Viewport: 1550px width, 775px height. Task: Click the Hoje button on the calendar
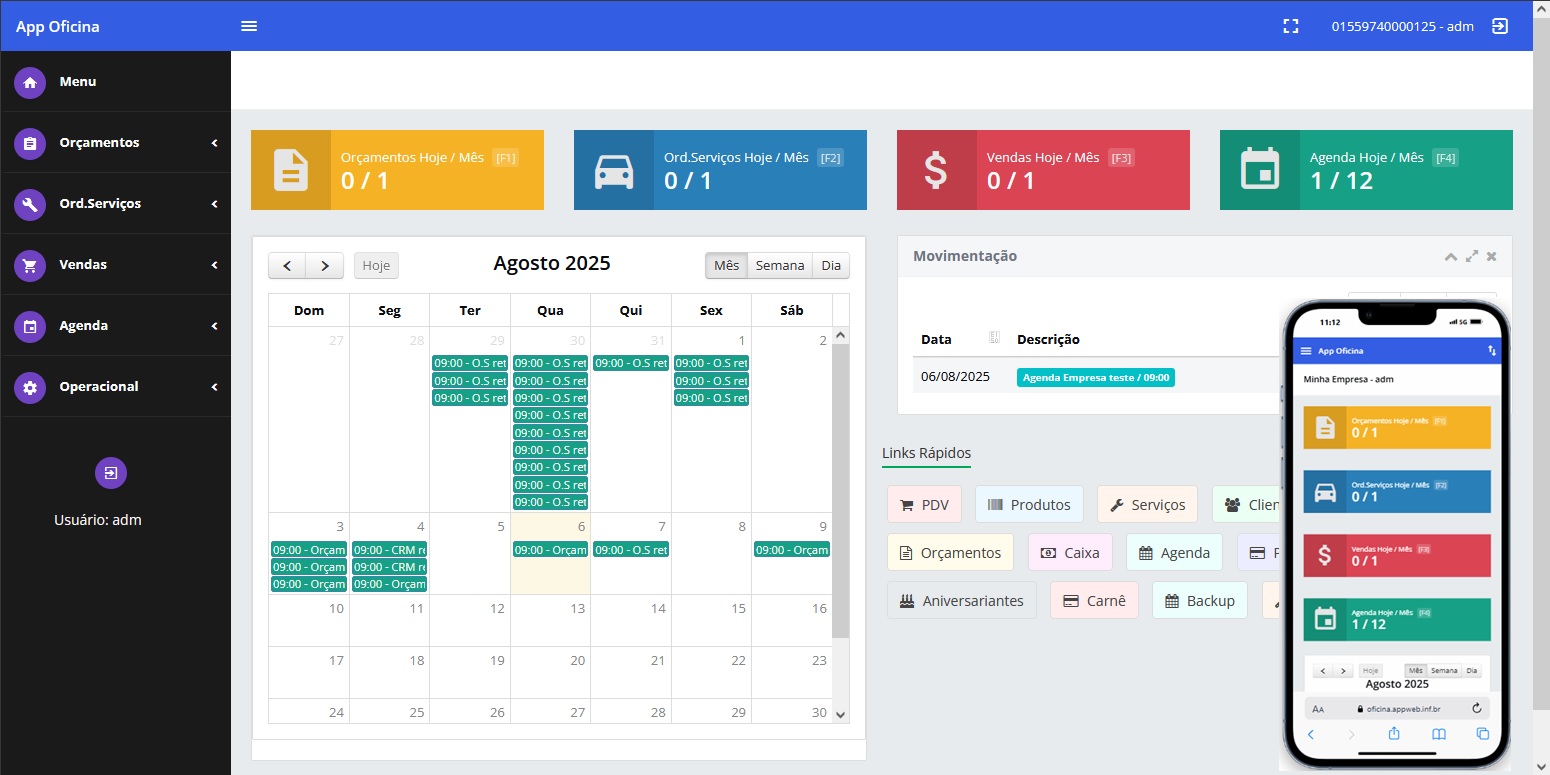[x=376, y=265]
